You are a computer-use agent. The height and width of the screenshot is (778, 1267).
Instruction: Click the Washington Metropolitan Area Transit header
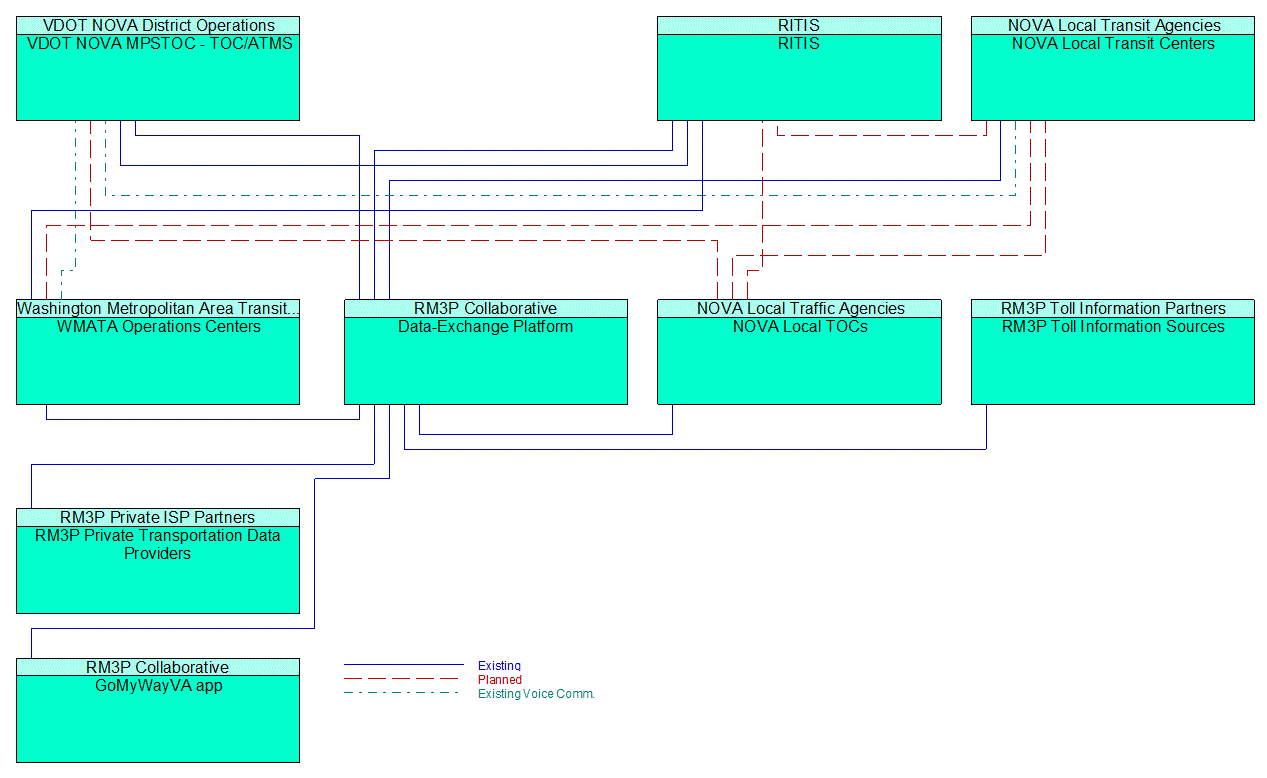[x=158, y=309]
